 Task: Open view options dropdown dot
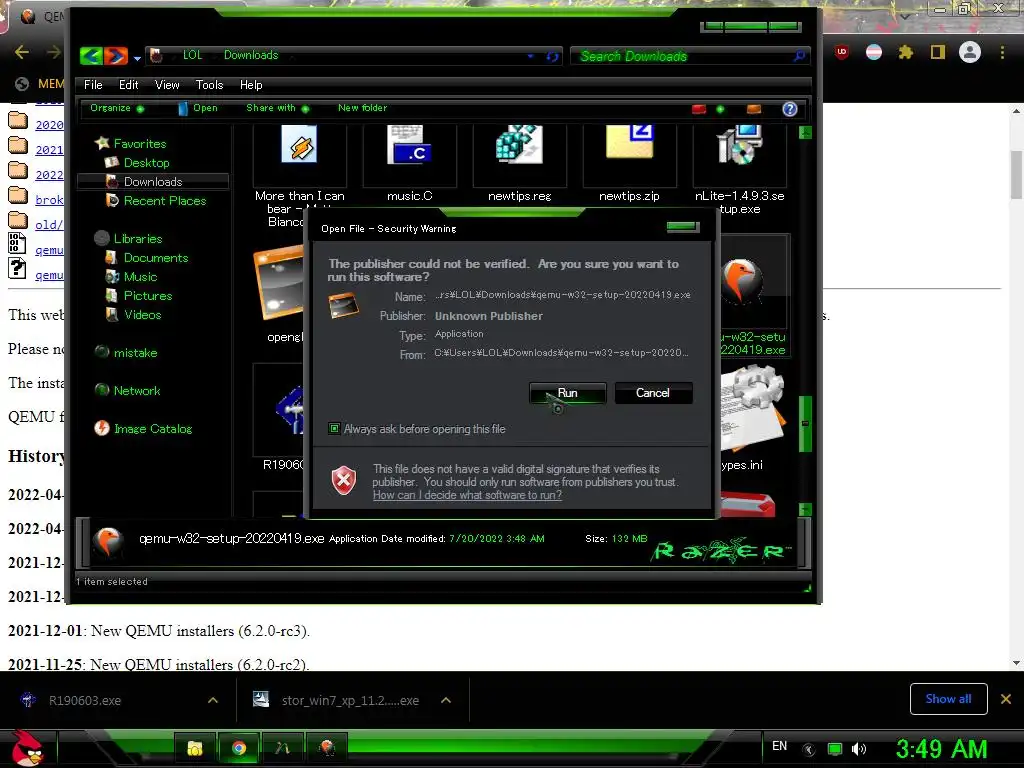tap(720, 109)
